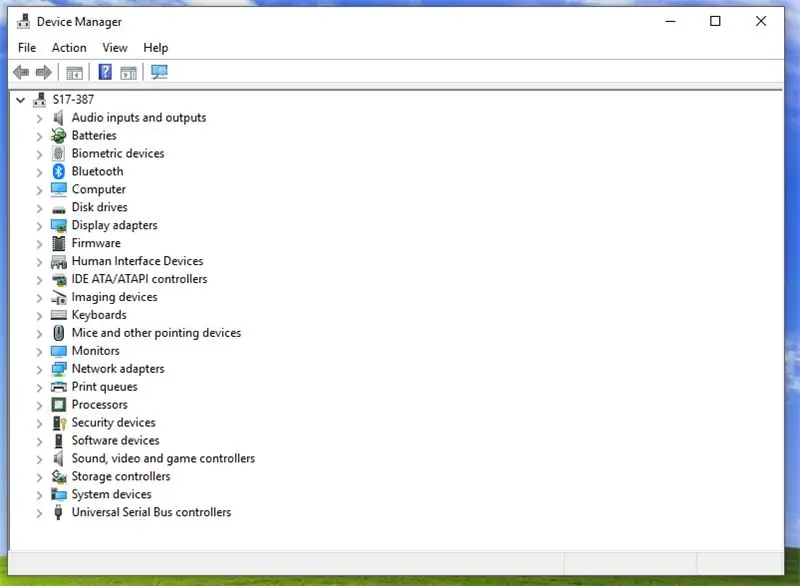Image resolution: width=800 pixels, height=586 pixels.
Task: Click the Security devices key icon
Action: [59, 423]
